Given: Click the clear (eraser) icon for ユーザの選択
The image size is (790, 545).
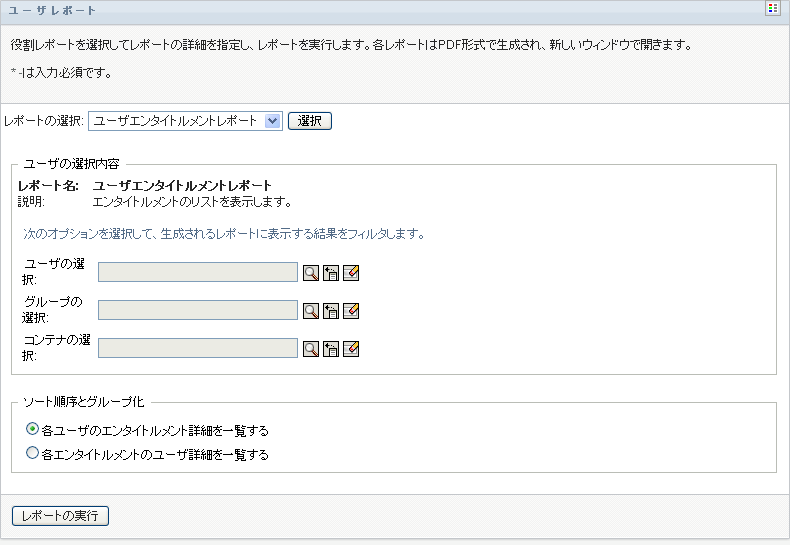Looking at the screenshot, I should (x=351, y=273).
